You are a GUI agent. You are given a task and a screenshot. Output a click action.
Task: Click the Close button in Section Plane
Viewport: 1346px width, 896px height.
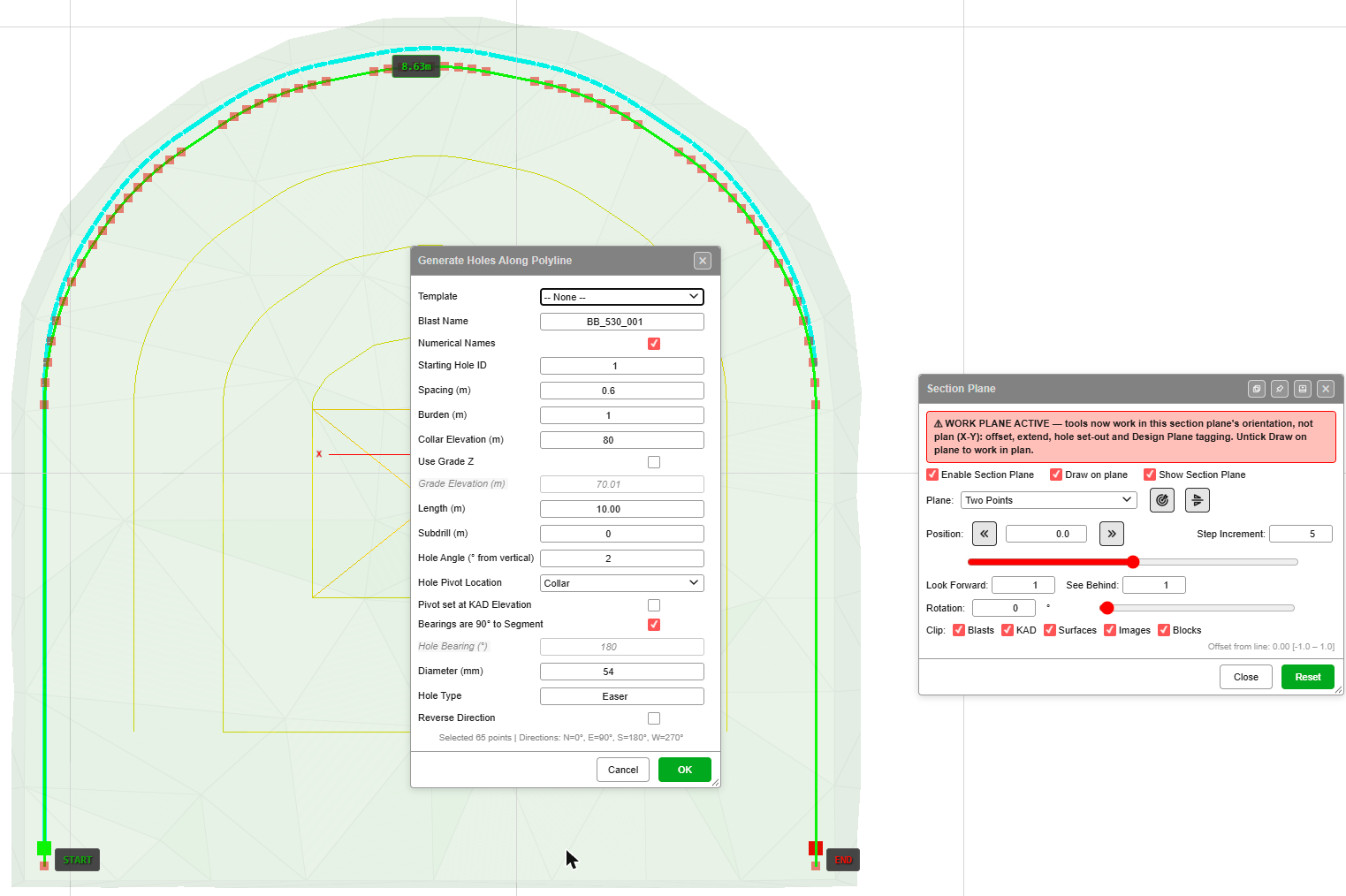click(1246, 677)
